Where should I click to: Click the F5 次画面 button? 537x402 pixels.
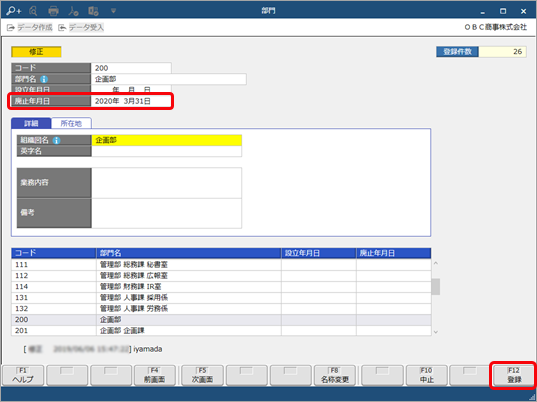pyautogui.click(x=202, y=375)
